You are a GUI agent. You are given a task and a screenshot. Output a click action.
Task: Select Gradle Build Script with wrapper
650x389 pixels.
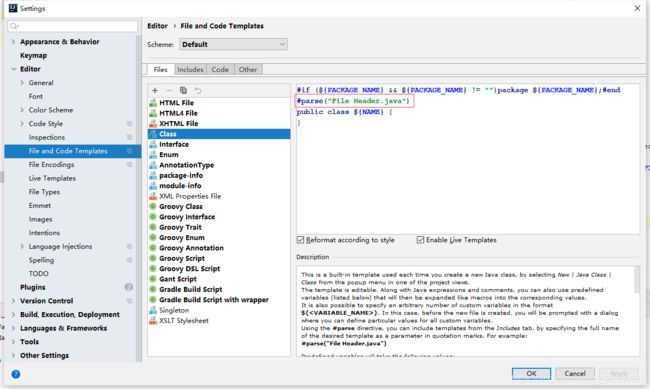(214, 300)
